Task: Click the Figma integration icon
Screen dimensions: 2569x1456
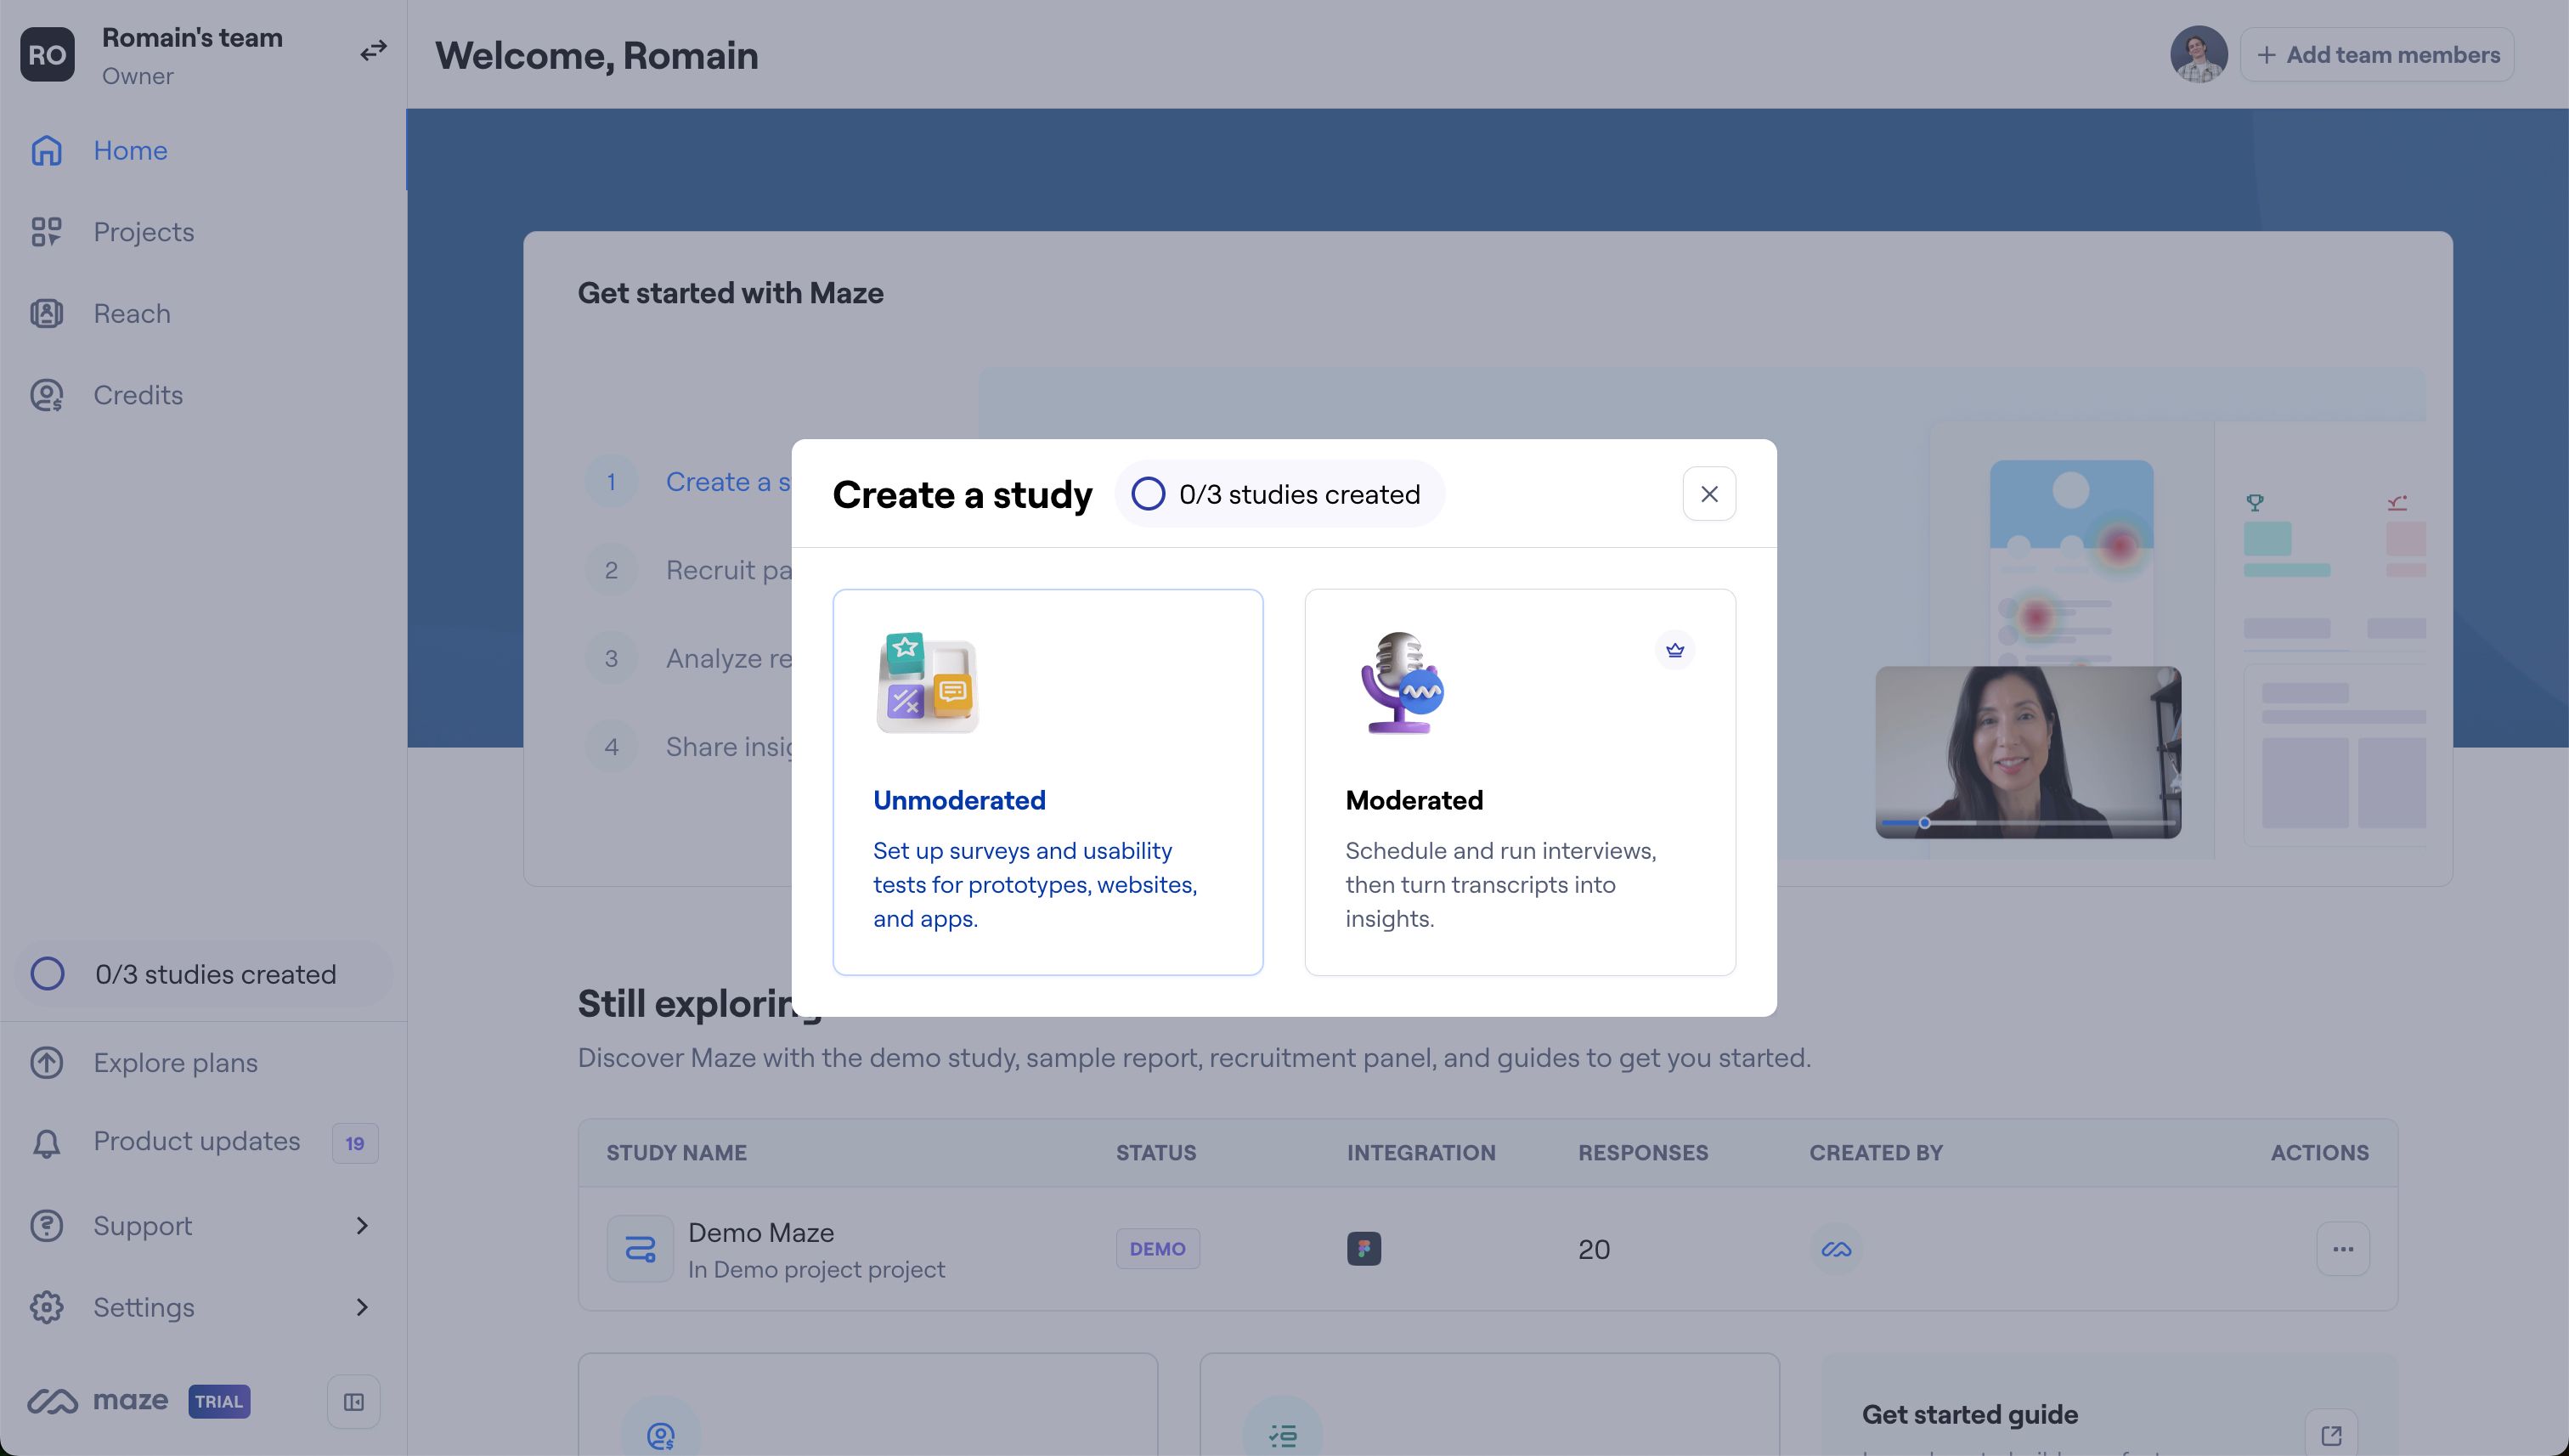Action: coord(1364,1249)
